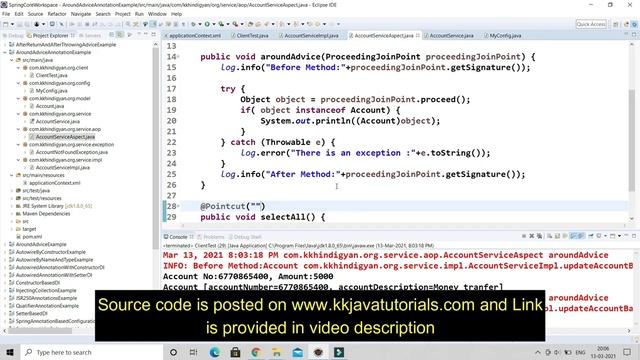
Task: Toggle Show Console When Standard Error Changes
Action: click(x=580, y=236)
